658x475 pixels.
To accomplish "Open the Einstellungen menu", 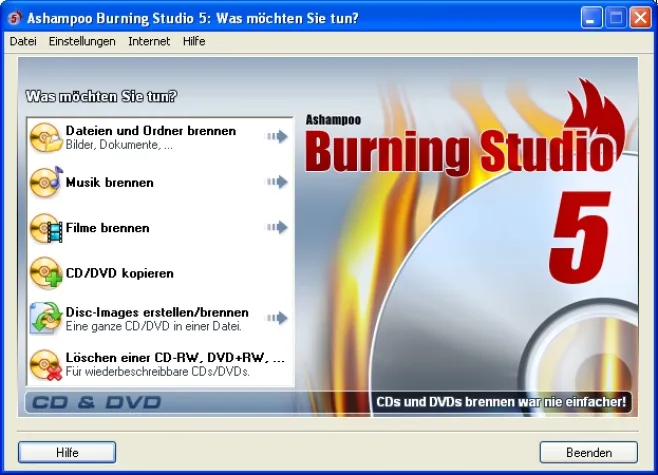I will (82, 41).
